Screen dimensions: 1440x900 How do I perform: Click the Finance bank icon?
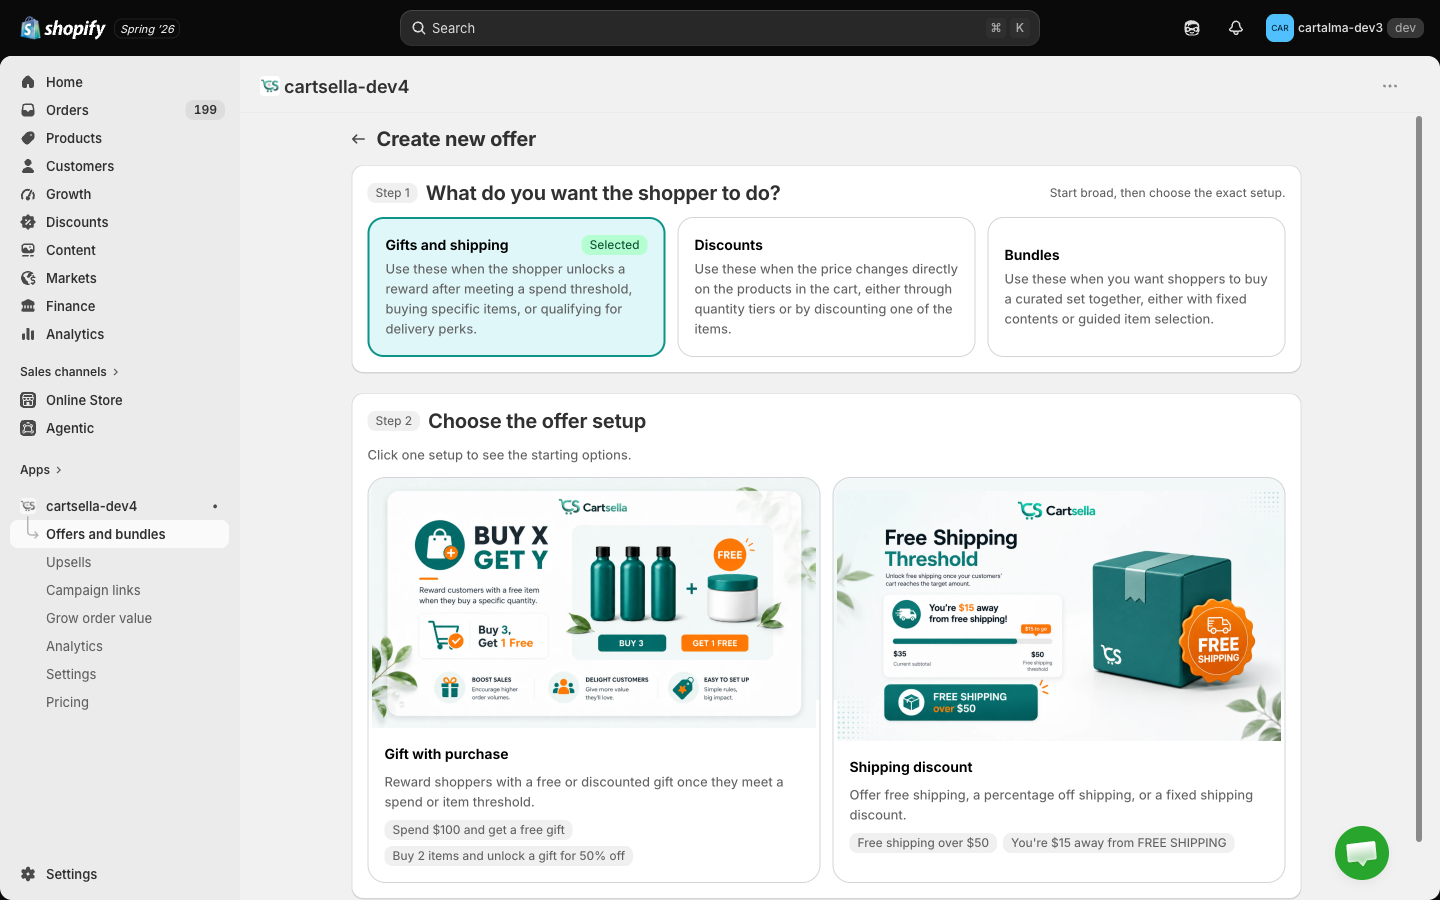(x=28, y=306)
